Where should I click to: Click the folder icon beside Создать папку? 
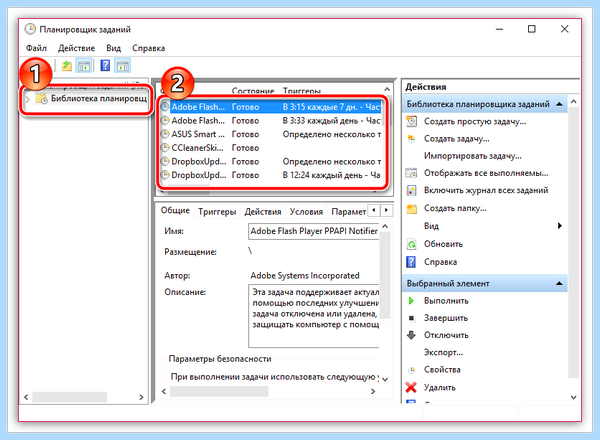point(412,209)
